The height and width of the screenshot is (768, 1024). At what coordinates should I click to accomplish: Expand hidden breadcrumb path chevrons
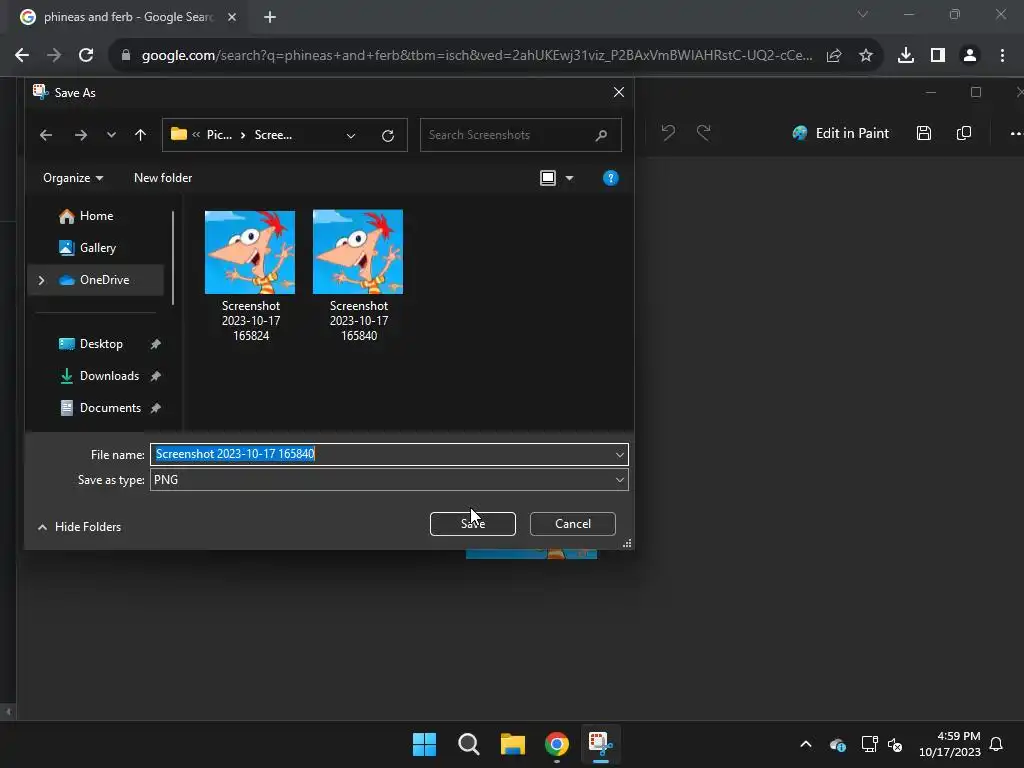[196, 135]
